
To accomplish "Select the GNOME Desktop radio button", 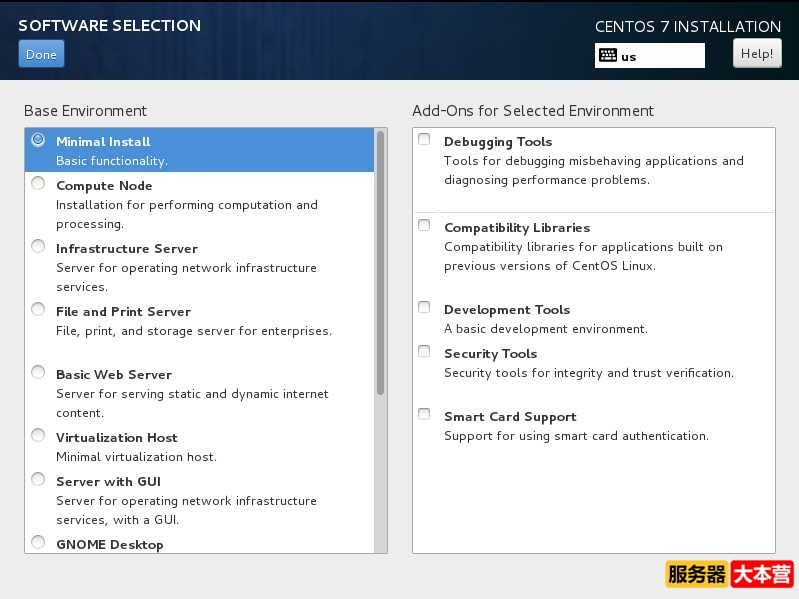I will [x=38, y=542].
